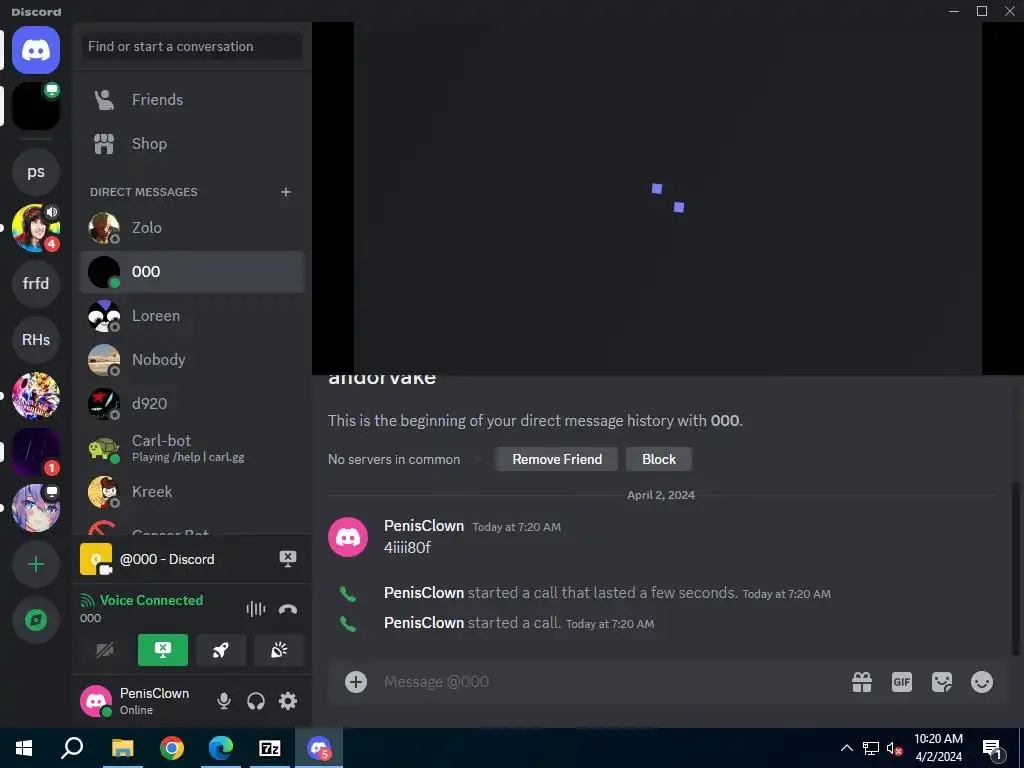Open the 'RHs' server
This screenshot has width=1024, height=768.
click(x=36, y=340)
